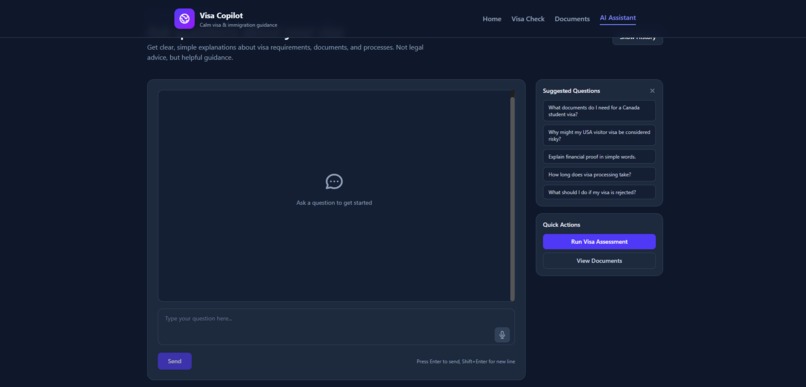Click the Visa Copilot title text
Viewport: 806px width, 387px height.
pyautogui.click(x=221, y=15)
